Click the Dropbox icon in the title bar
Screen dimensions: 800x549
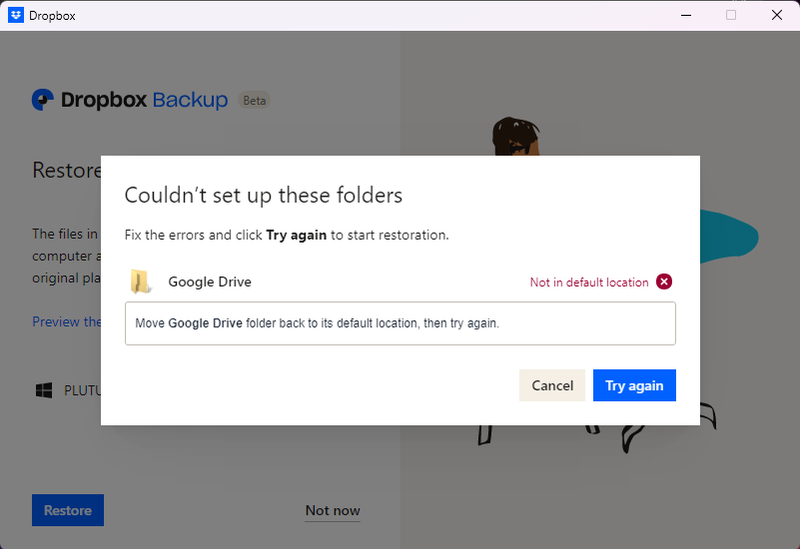16,15
